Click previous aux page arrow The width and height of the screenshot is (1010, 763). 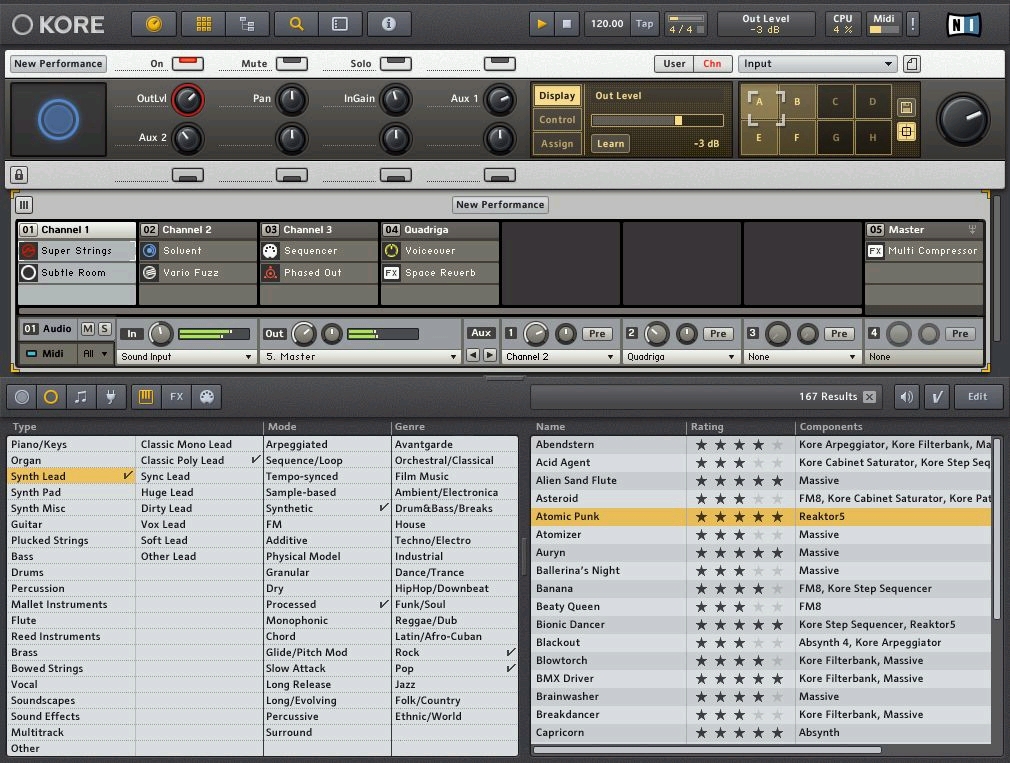(473, 355)
